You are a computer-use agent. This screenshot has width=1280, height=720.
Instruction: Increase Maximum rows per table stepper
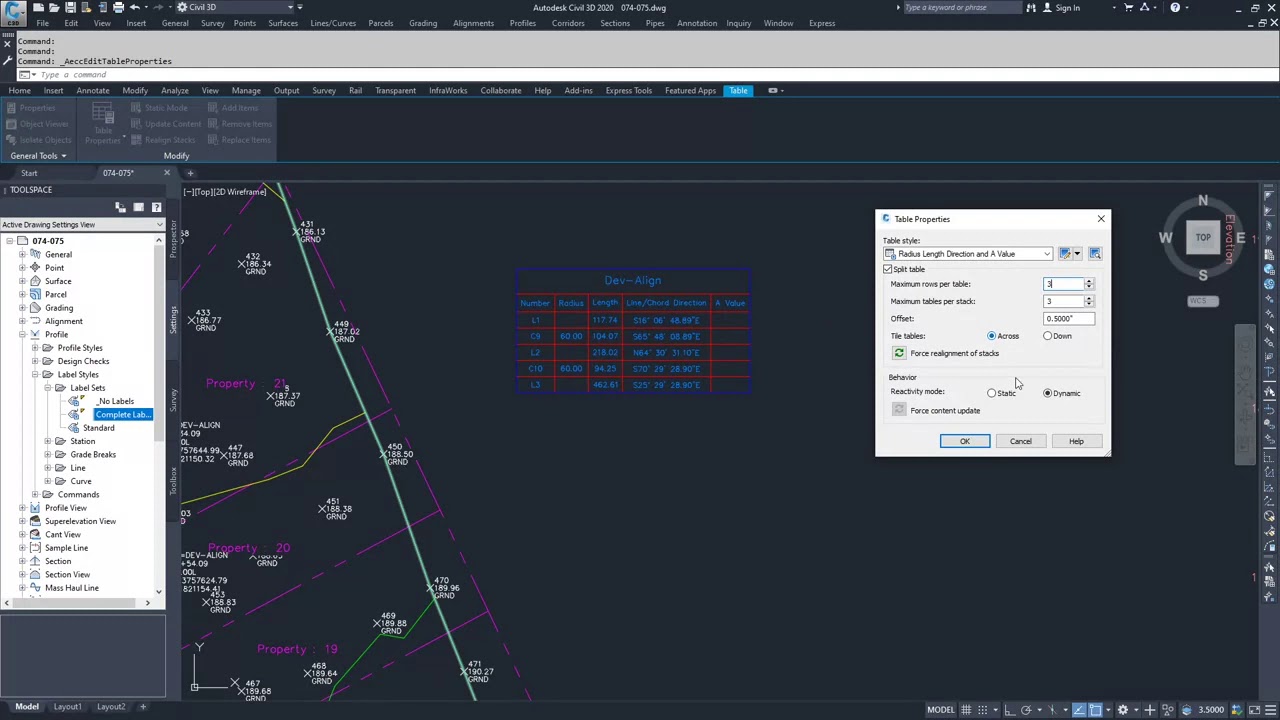pyautogui.click(x=1089, y=281)
